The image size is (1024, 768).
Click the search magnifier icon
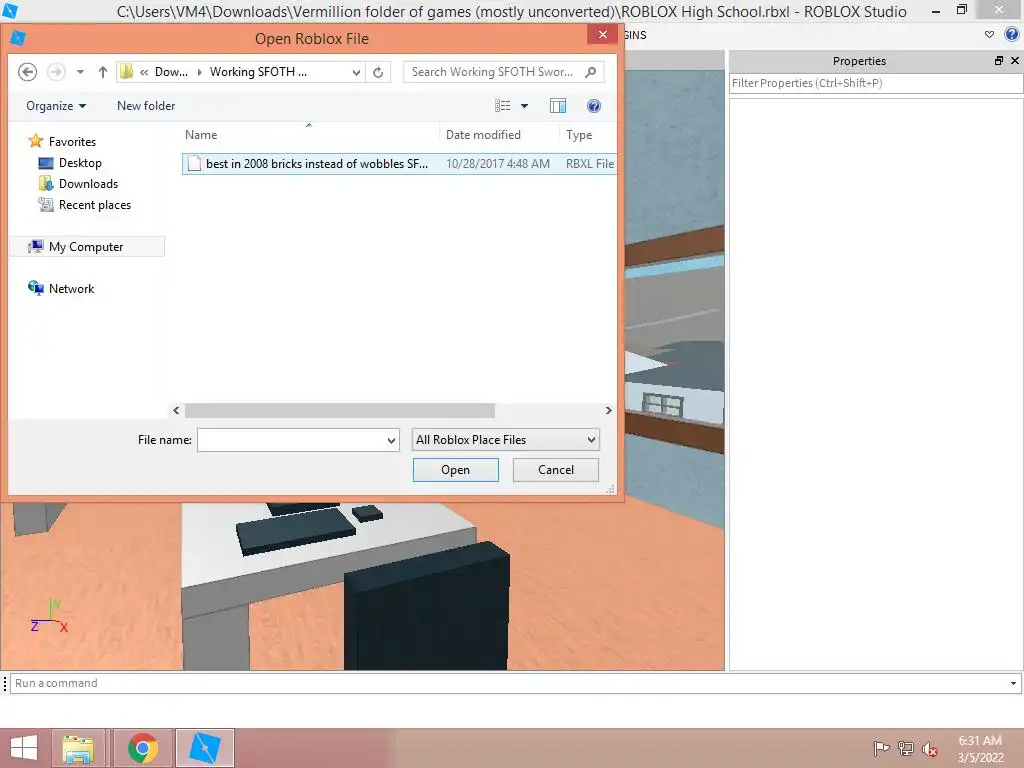(x=590, y=72)
